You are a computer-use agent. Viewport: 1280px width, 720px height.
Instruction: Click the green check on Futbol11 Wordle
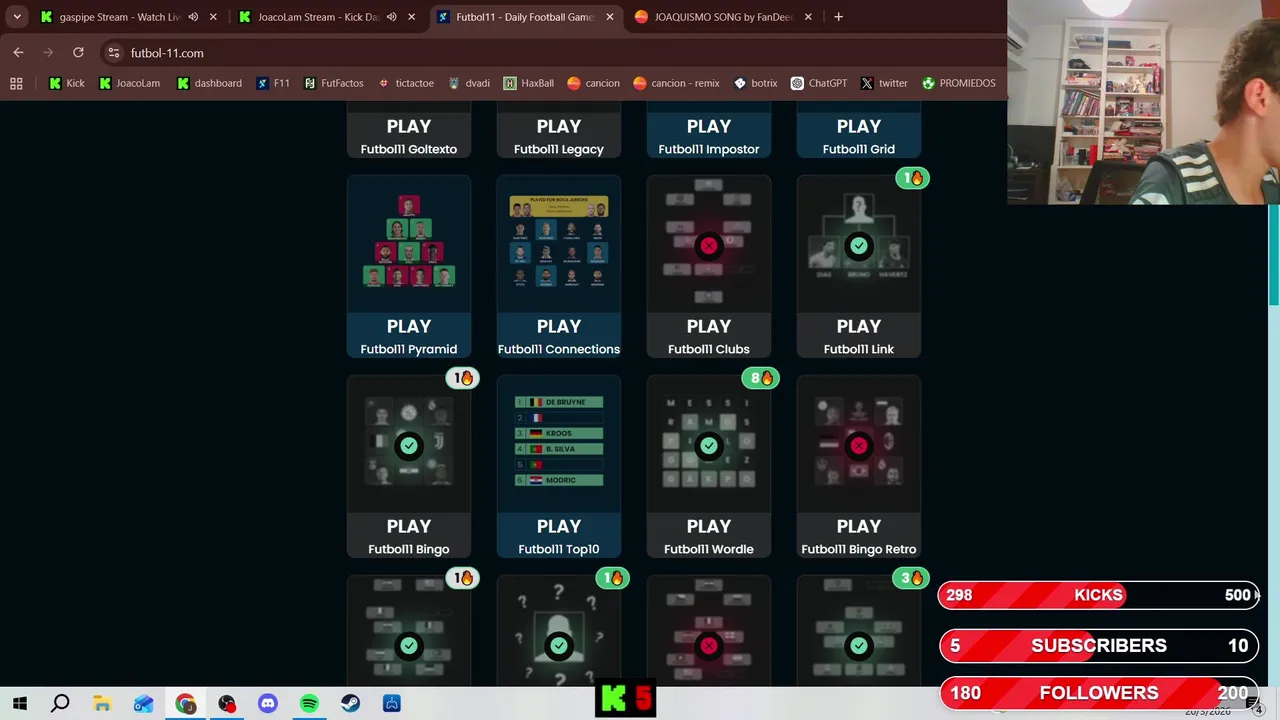[x=709, y=445]
